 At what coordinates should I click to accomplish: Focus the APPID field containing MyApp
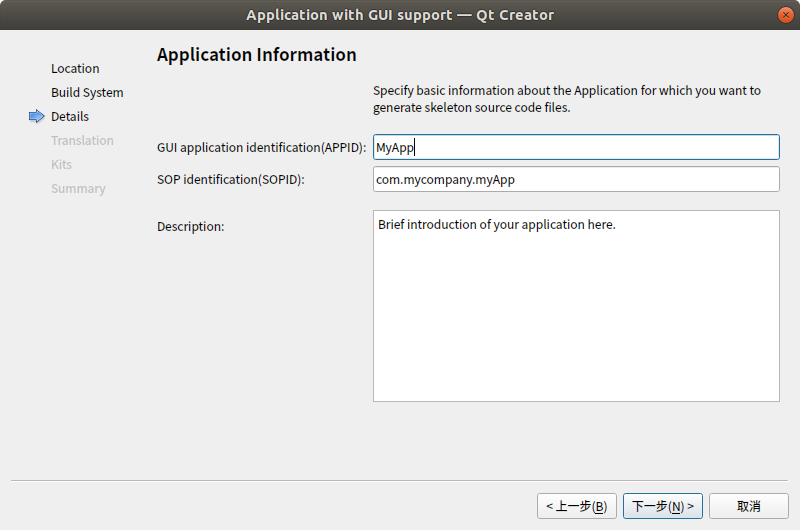(575, 147)
